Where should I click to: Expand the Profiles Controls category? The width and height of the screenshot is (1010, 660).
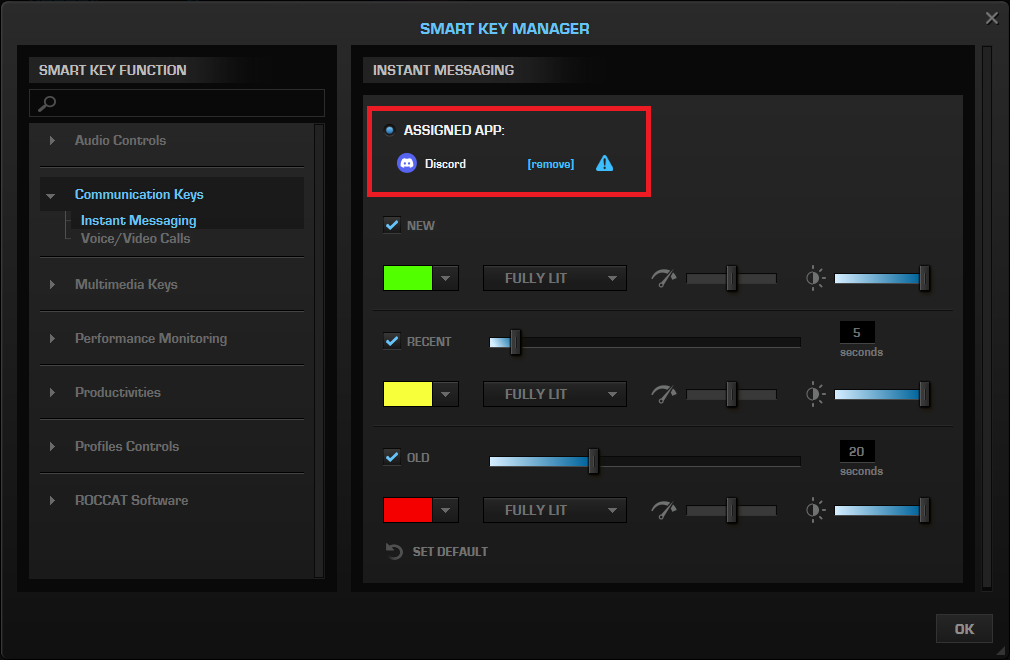pyautogui.click(x=52, y=447)
